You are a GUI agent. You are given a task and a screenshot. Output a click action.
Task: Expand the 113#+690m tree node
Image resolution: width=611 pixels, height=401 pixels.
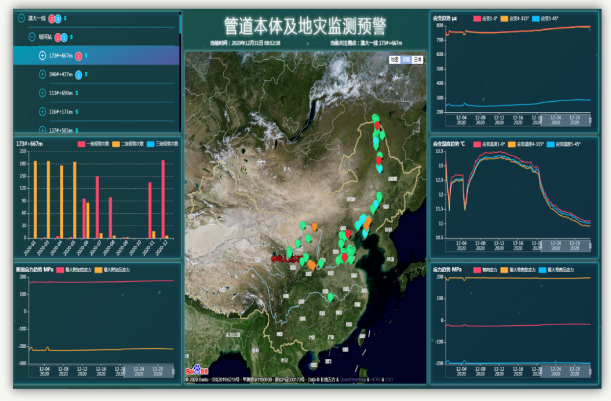pos(42,93)
